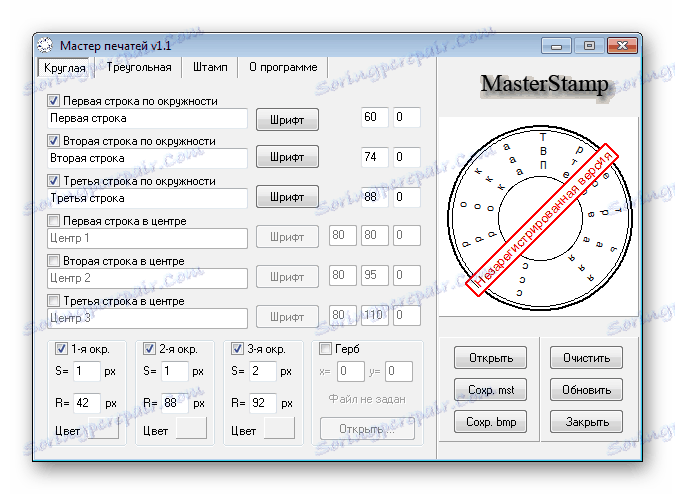Click the MasterStamp logo
675x494 pixels.
pos(545,85)
